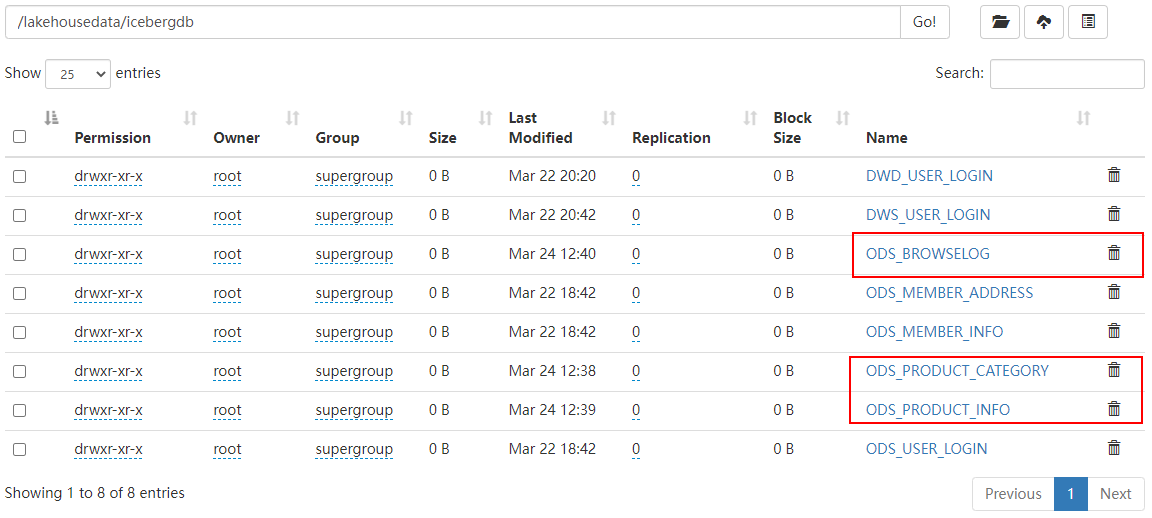Click Next in the pagination
1152x518 pixels.
[x=1115, y=493]
